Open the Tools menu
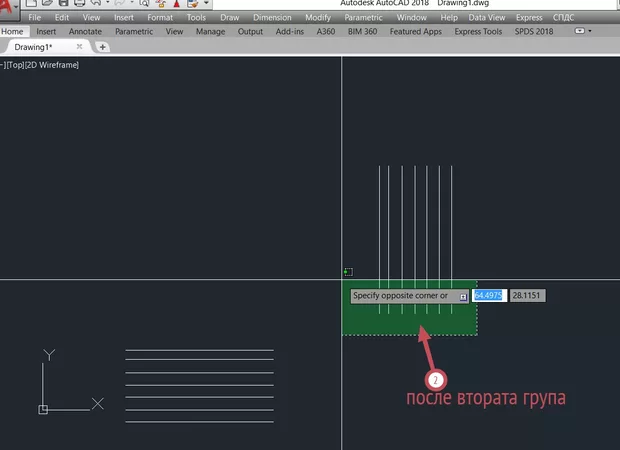Viewport: 620px width, 450px height. pyautogui.click(x=196, y=17)
